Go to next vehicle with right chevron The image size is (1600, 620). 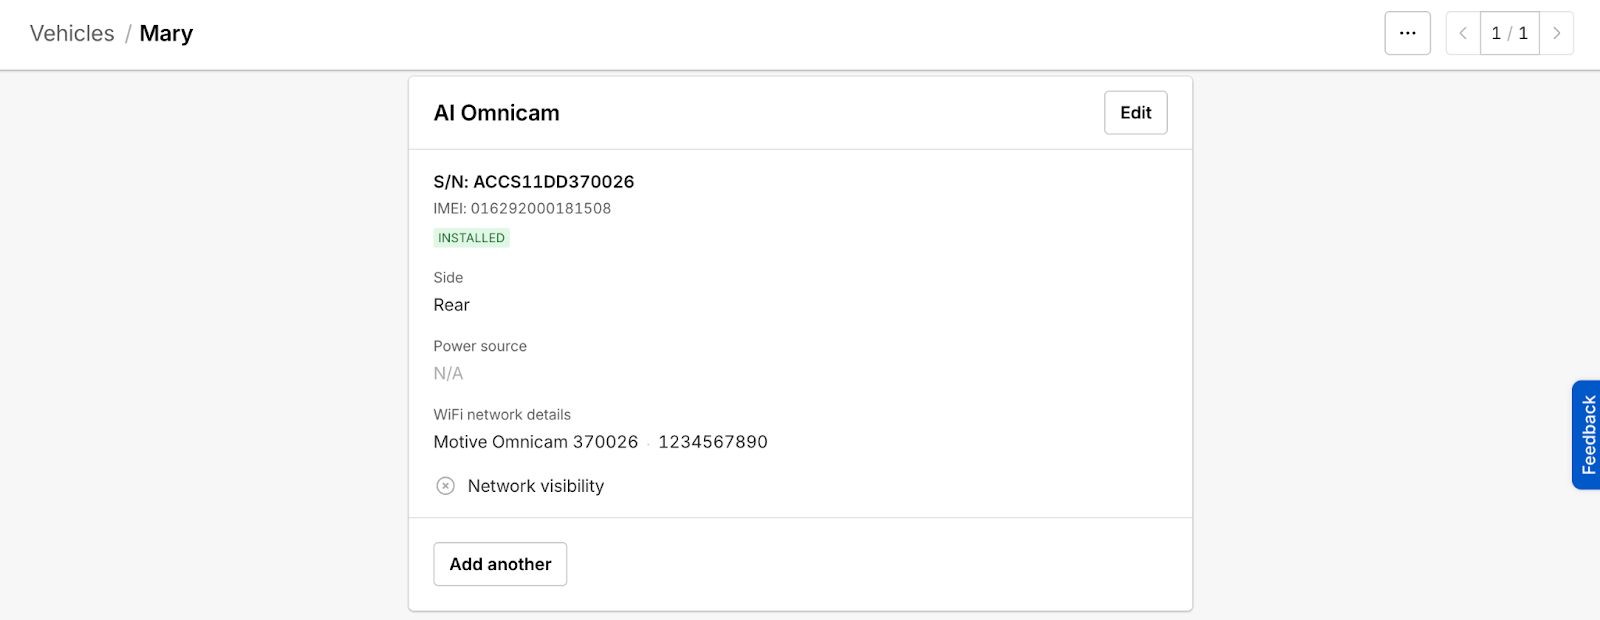click(1556, 33)
